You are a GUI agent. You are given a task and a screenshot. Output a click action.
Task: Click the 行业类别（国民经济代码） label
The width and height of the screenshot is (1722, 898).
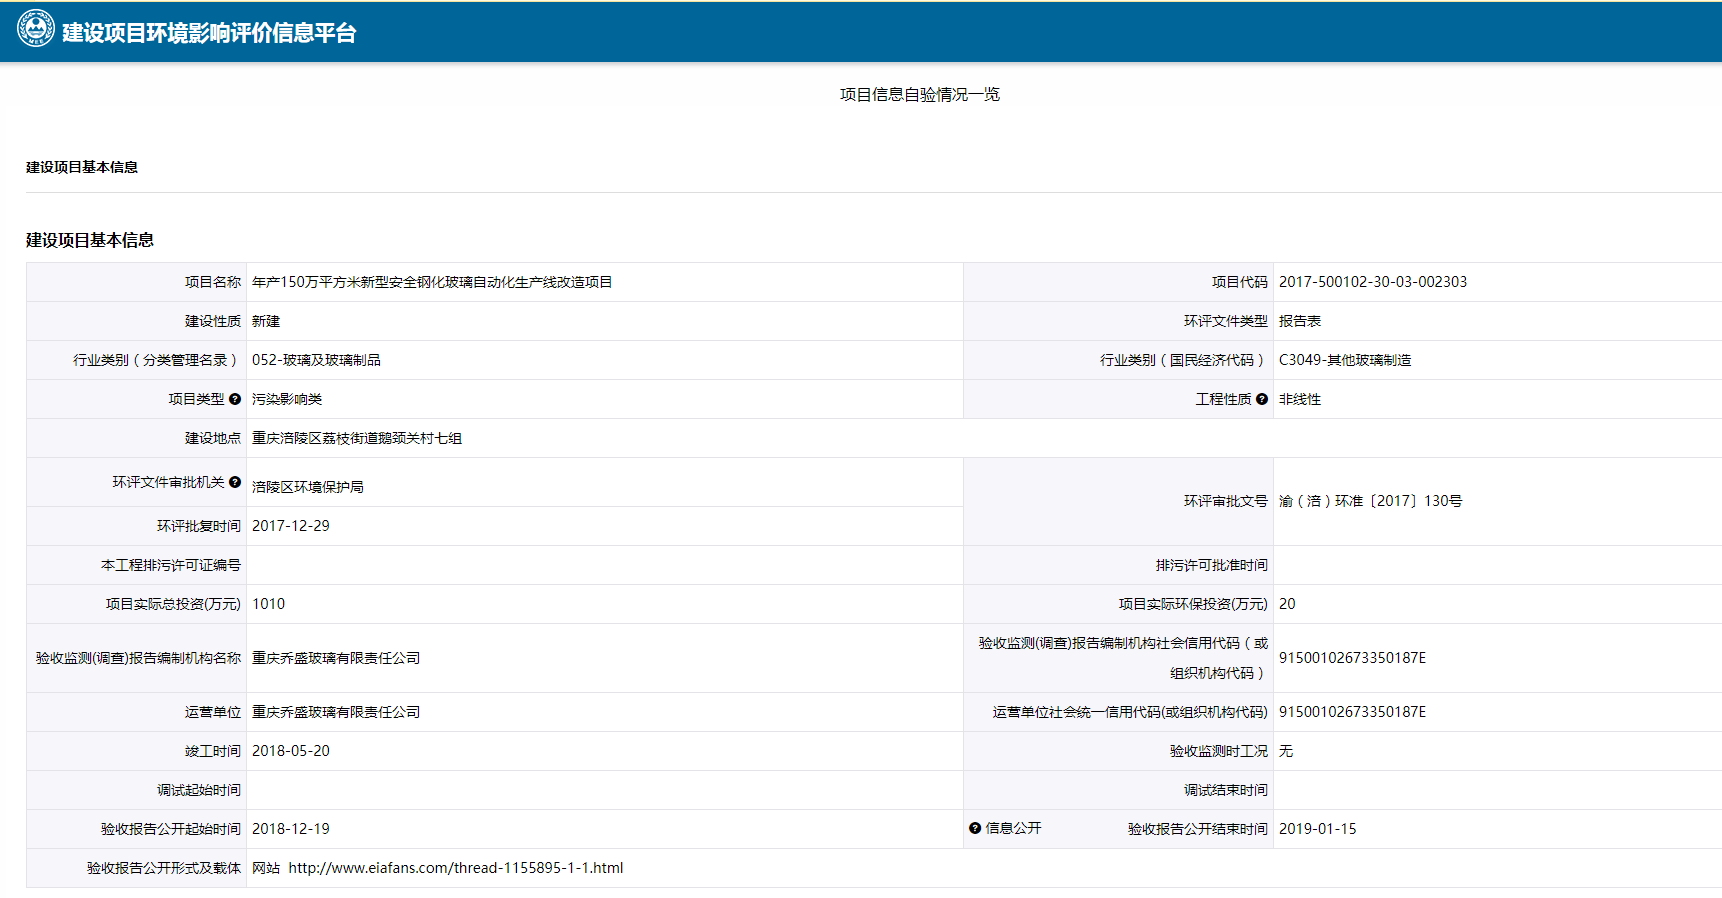coord(1184,360)
